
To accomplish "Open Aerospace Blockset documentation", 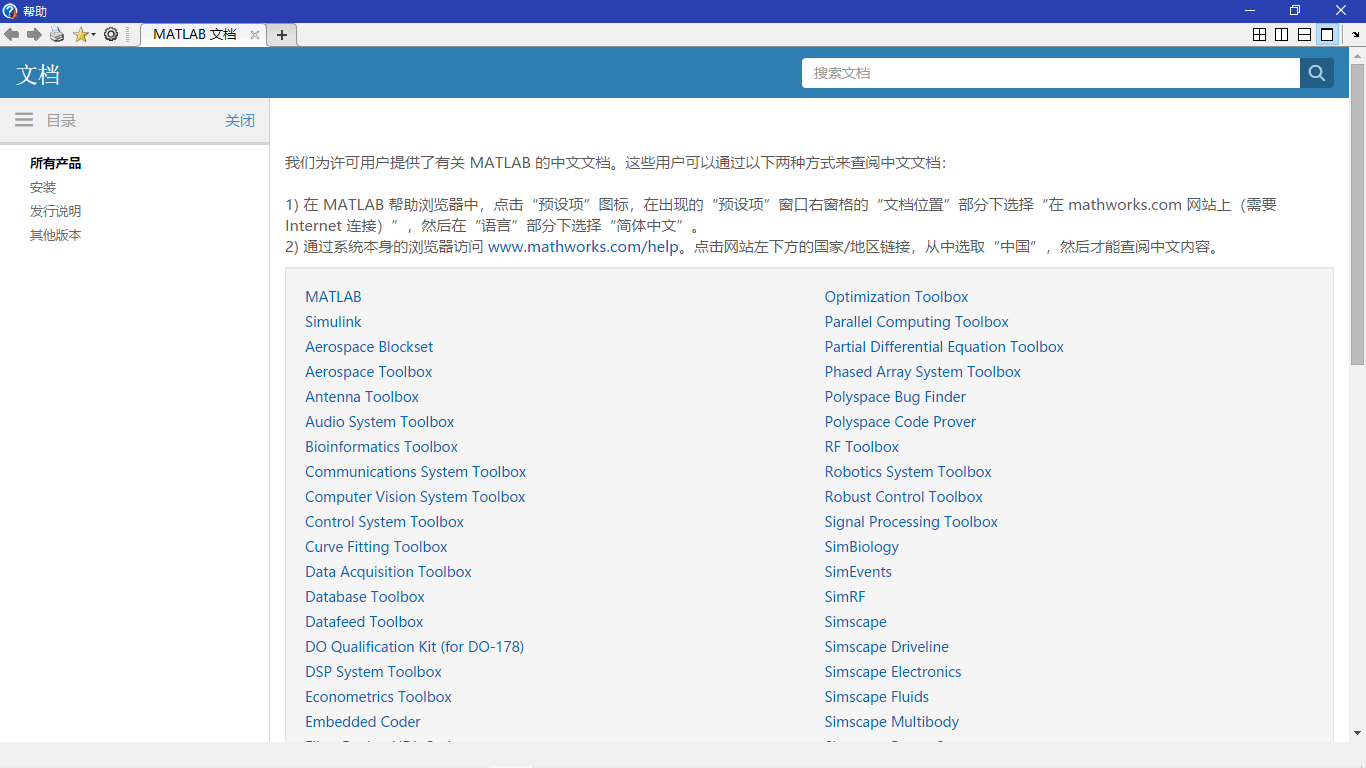I will (x=369, y=347).
